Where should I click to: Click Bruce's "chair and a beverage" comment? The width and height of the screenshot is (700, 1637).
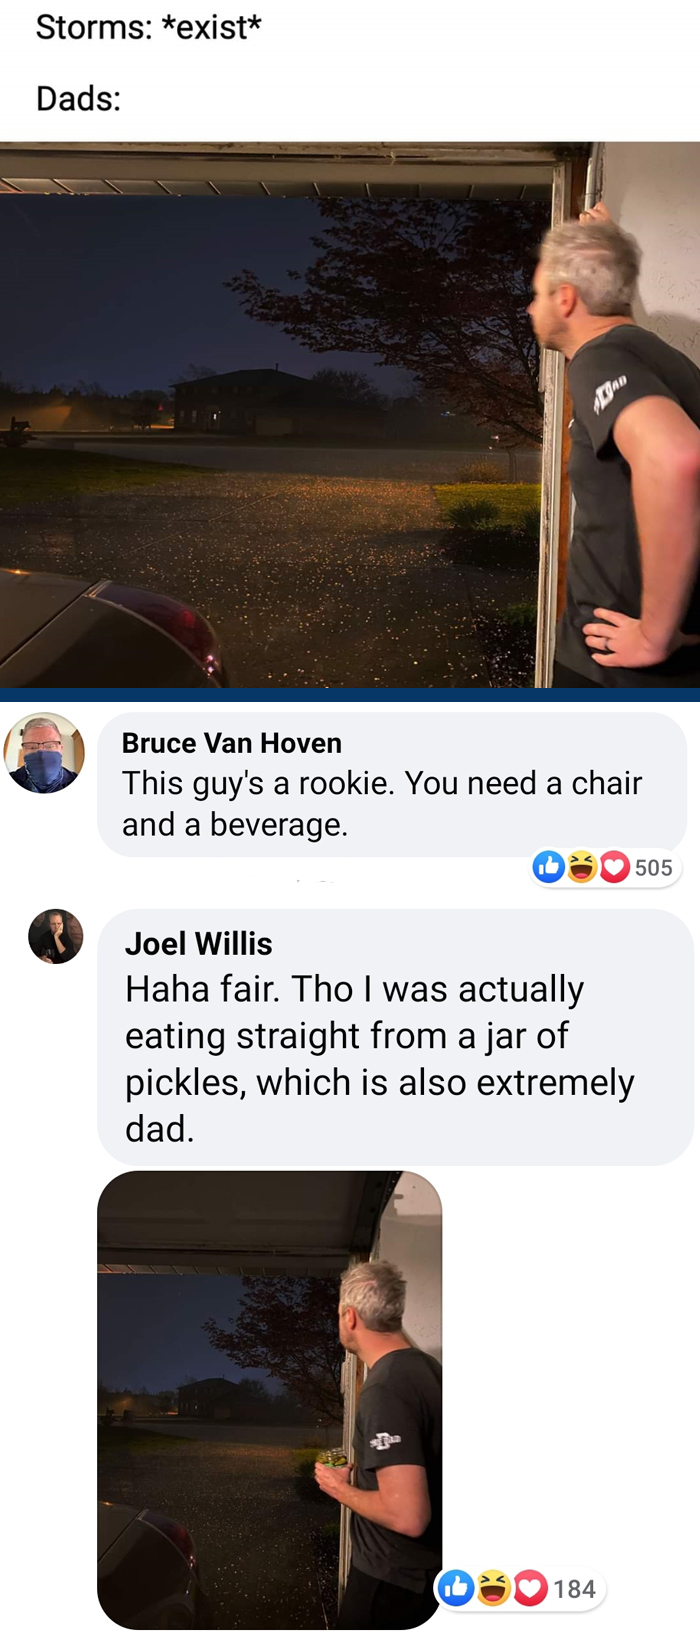click(x=392, y=784)
